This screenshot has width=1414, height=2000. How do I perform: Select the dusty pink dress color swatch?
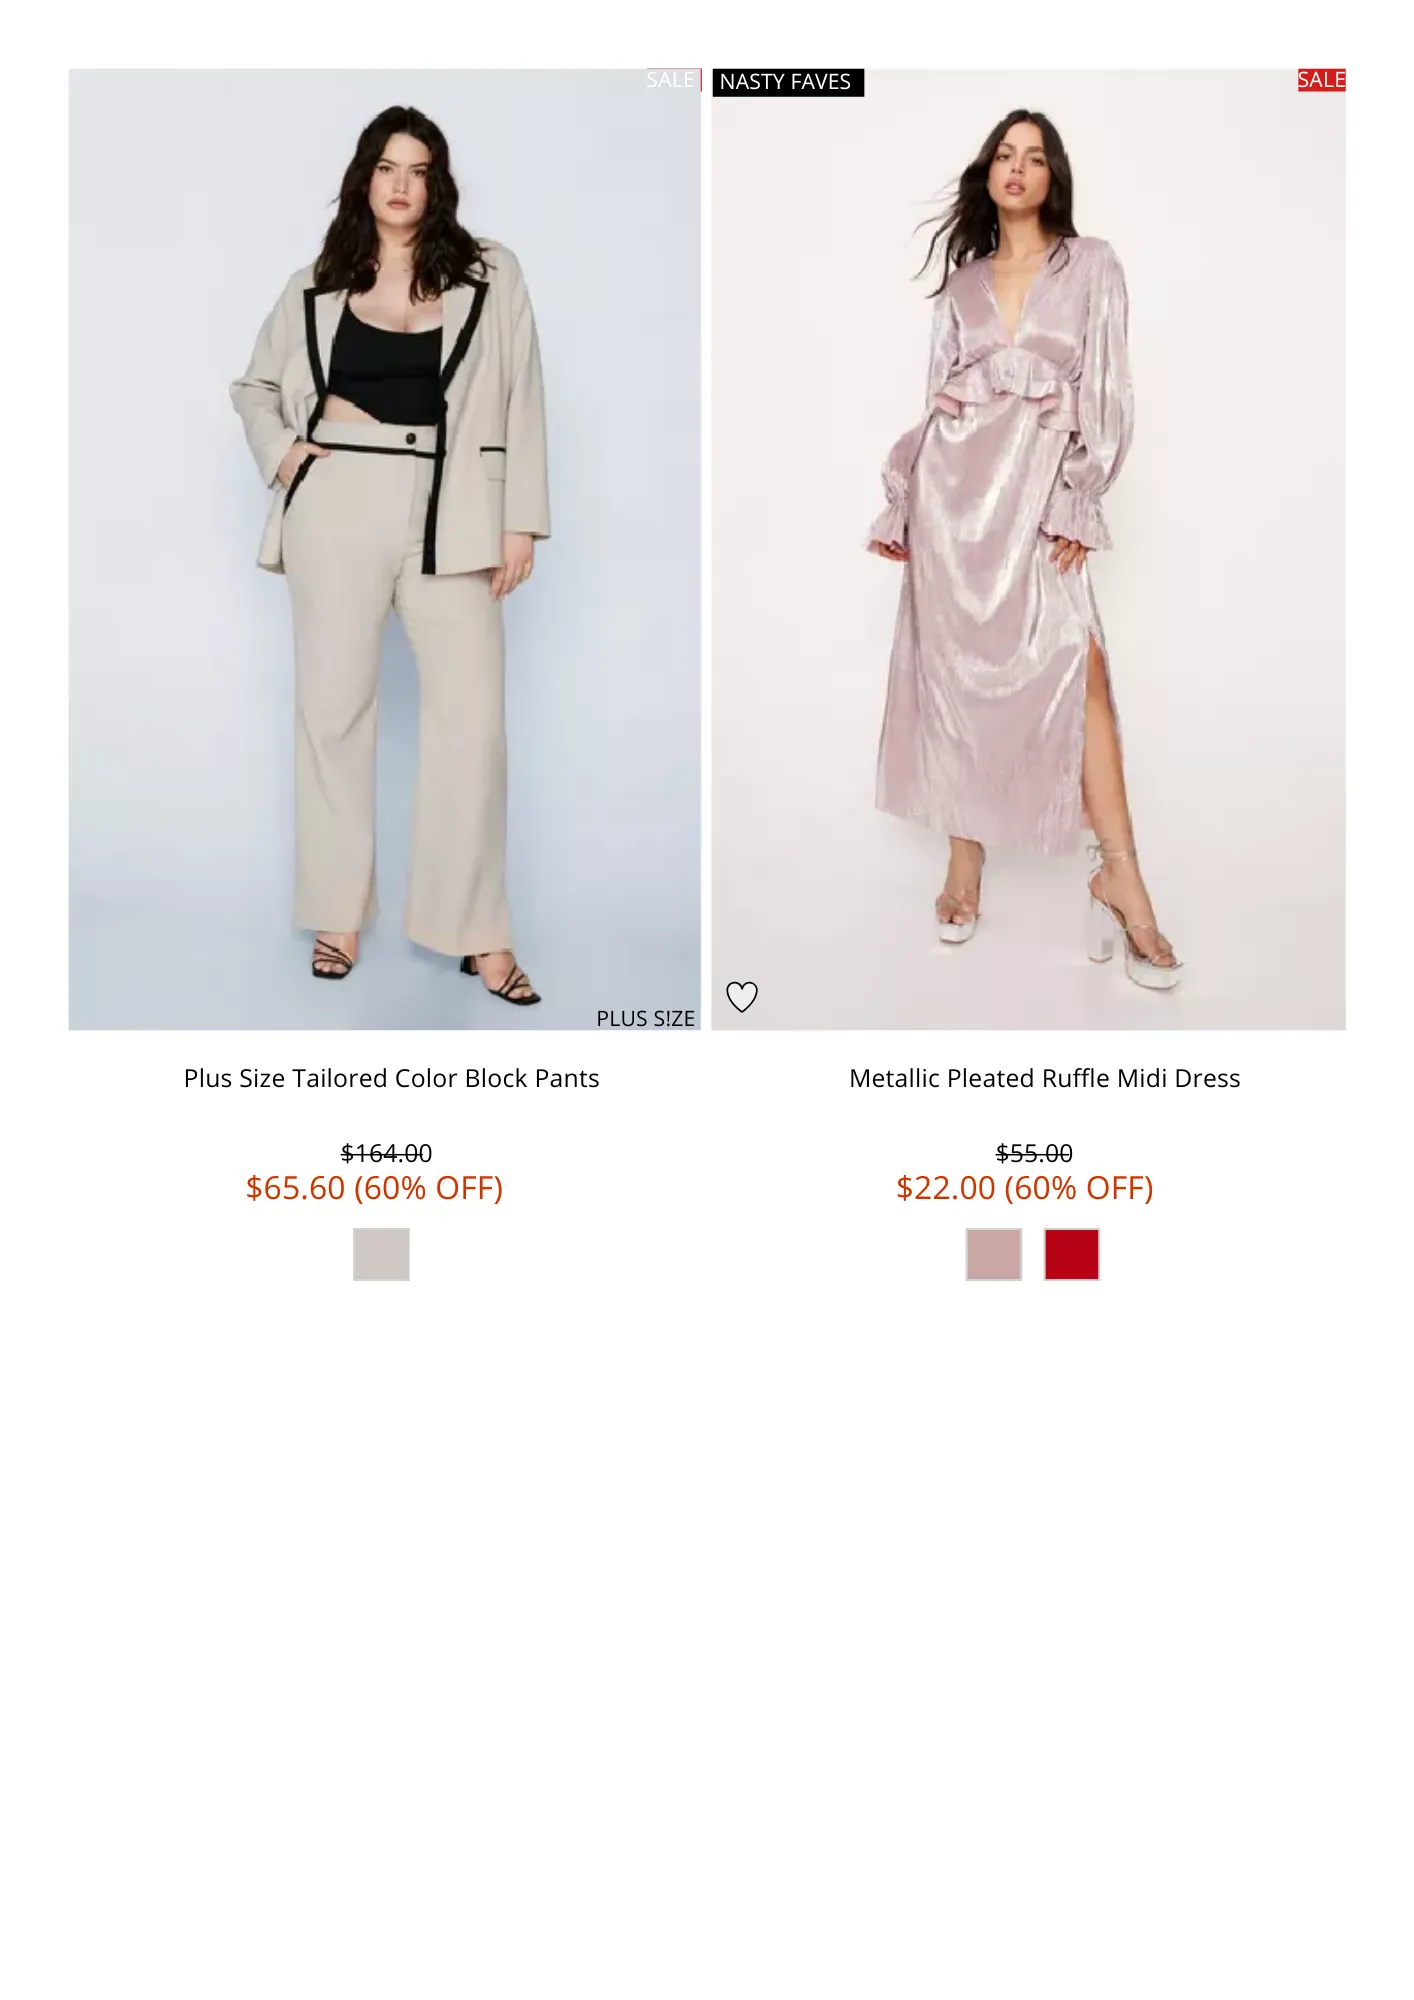[993, 1254]
